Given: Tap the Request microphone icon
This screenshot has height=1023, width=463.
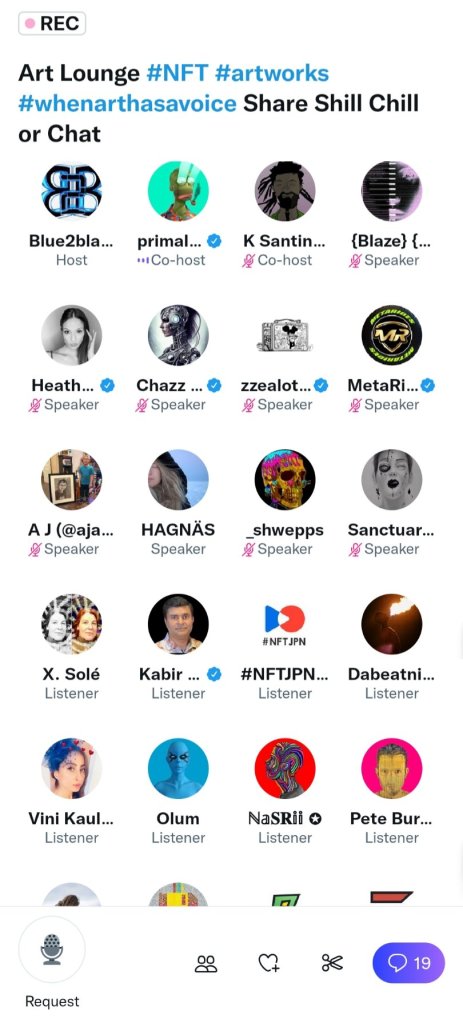Looking at the screenshot, I should click(52, 949).
